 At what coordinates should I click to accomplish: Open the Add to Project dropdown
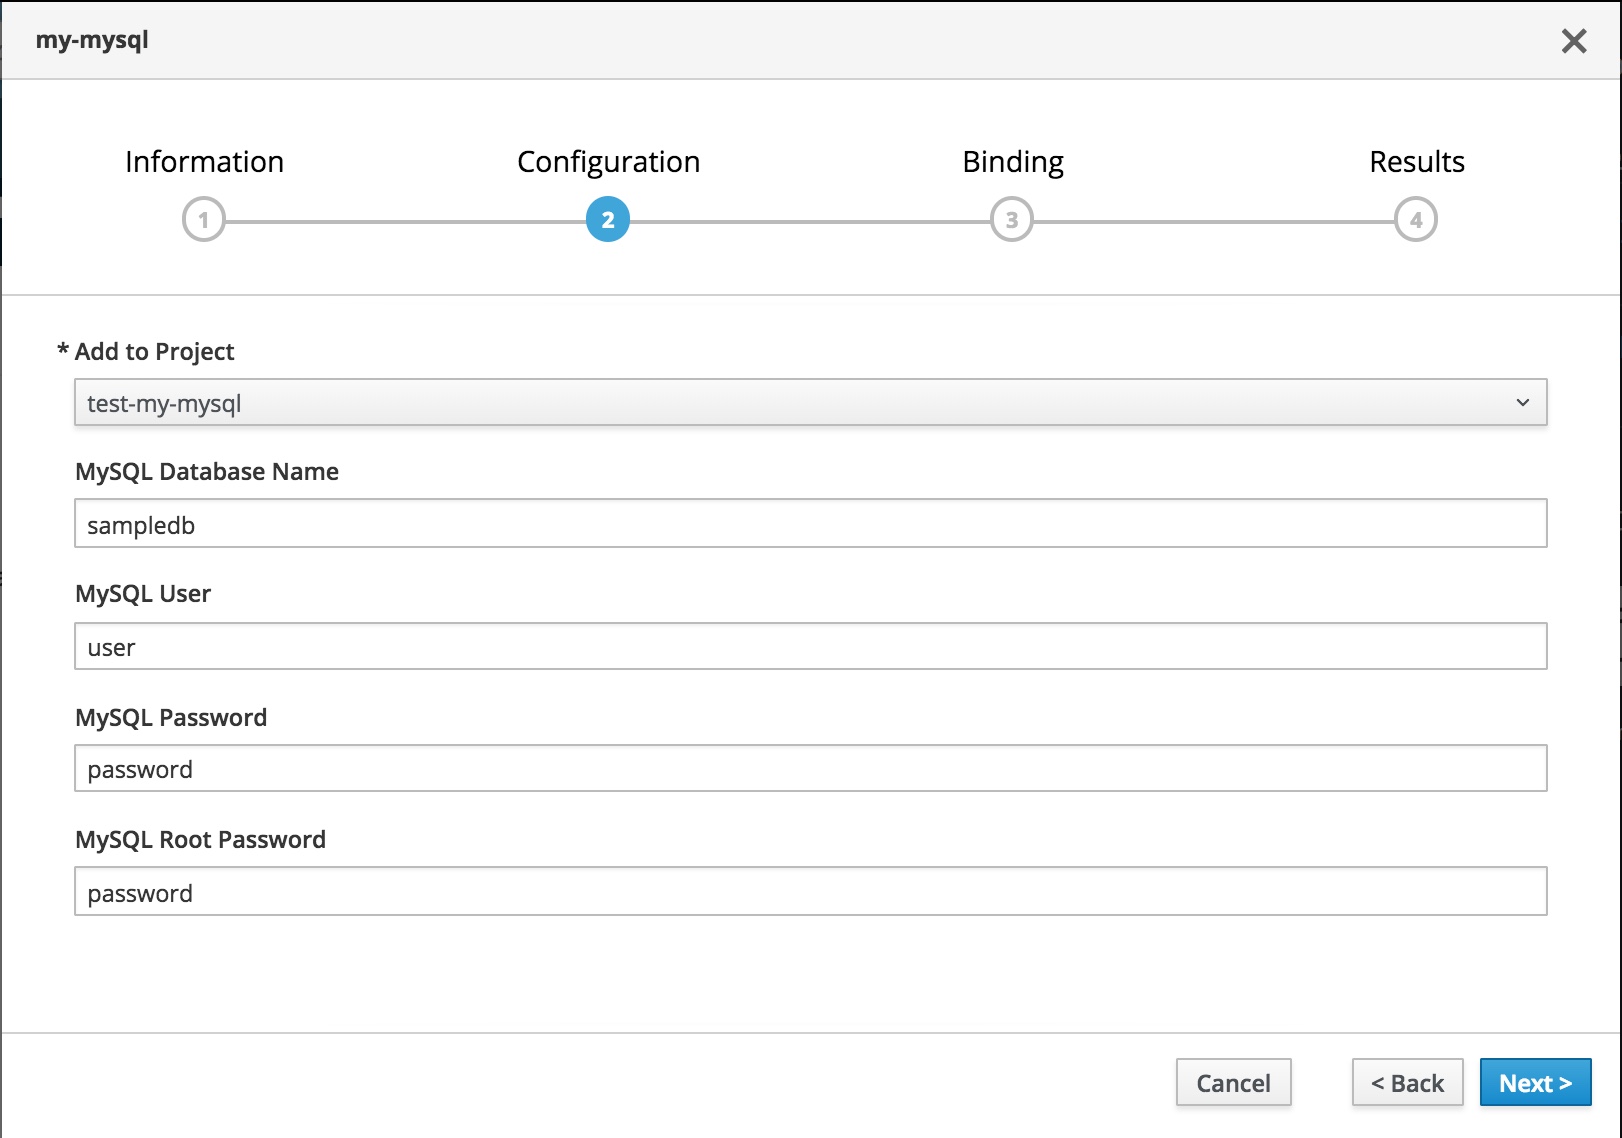click(811, 402)
